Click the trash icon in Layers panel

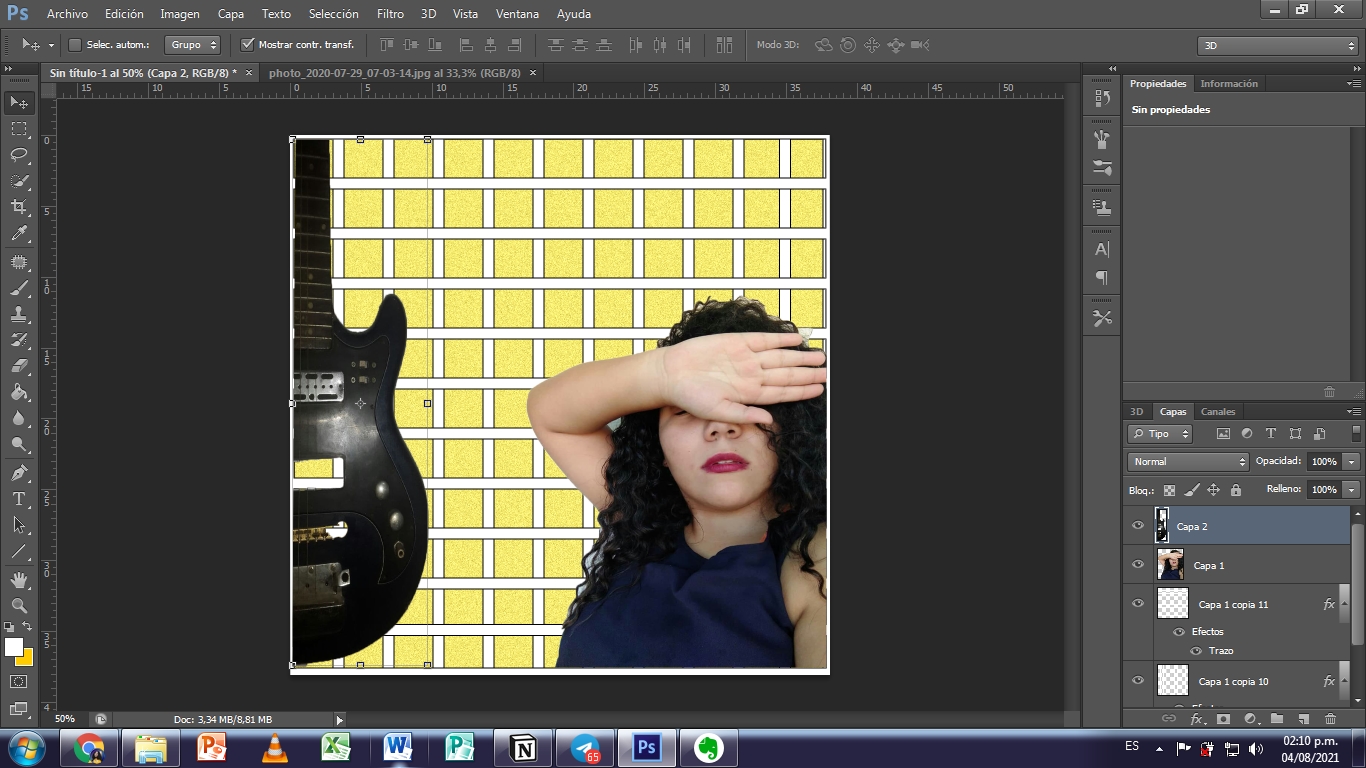[x=1330, y=718]
